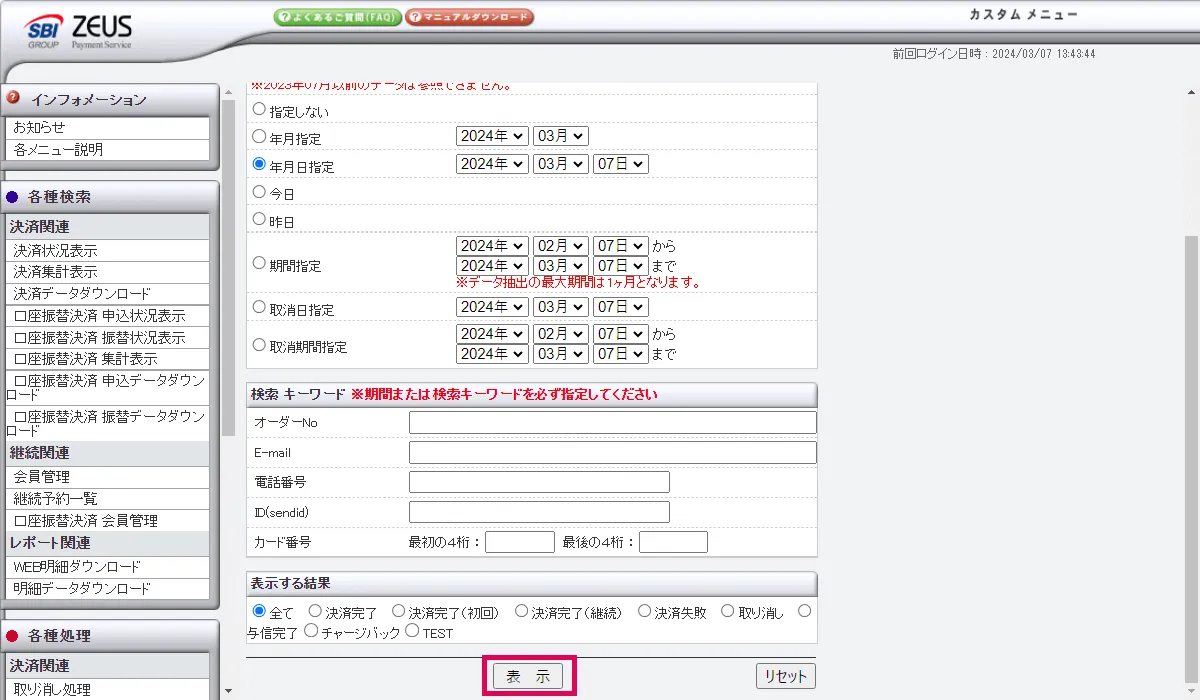Select the 期間指定 radio option
This screenshot has width=1200, height=700.
260,264
